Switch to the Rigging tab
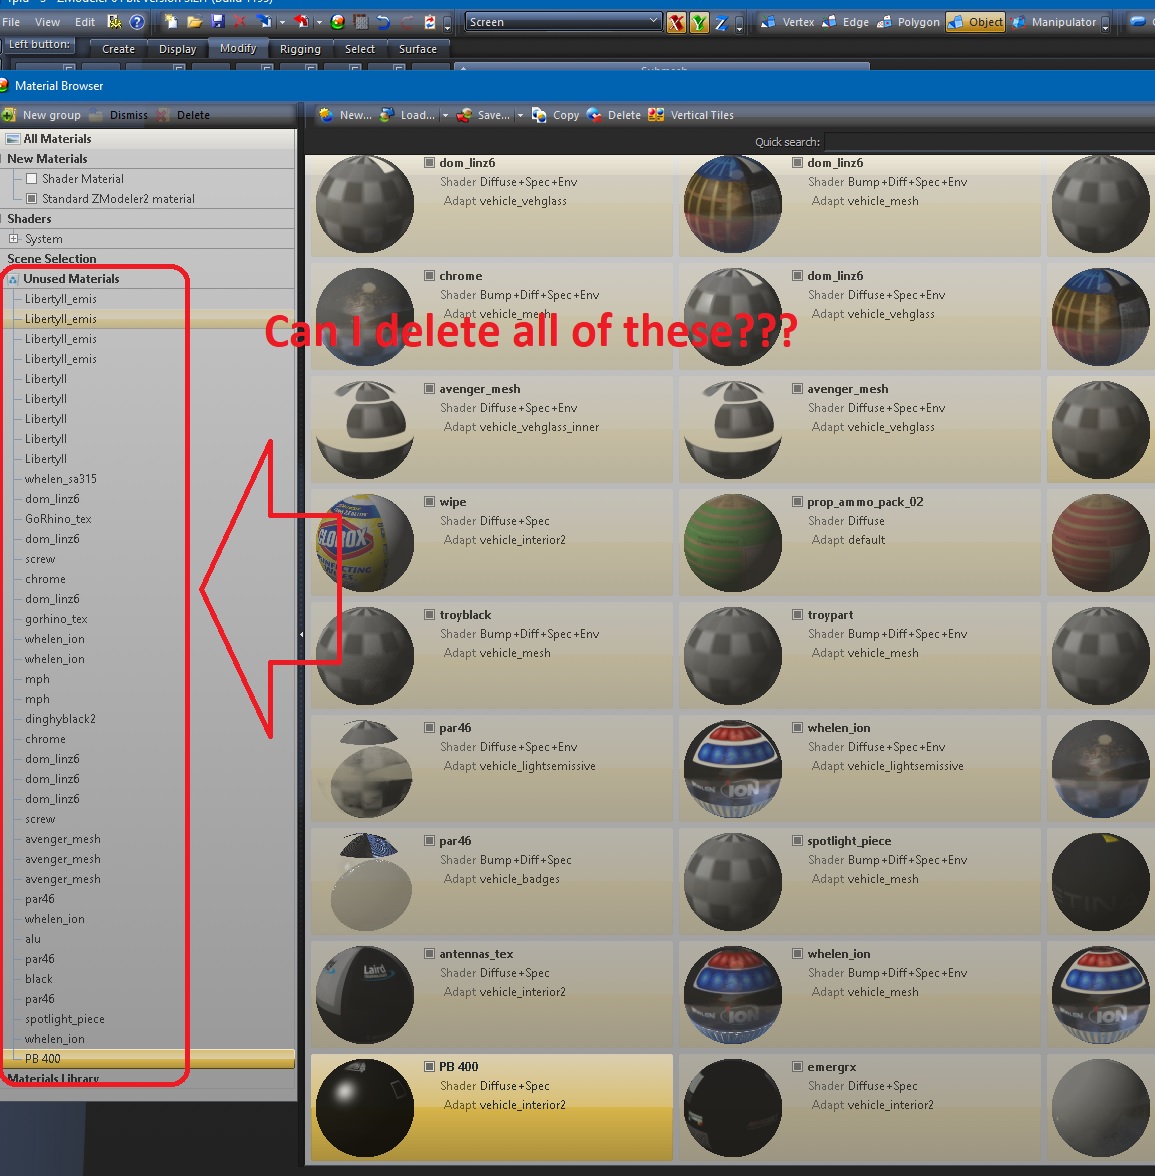This screenshot has width=1155, height=1176. point(300,49)
